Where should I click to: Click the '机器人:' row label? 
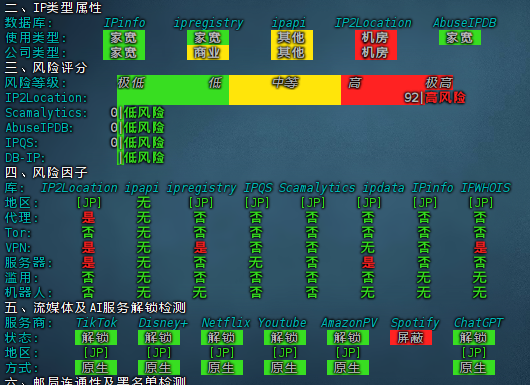pos(28,292)
